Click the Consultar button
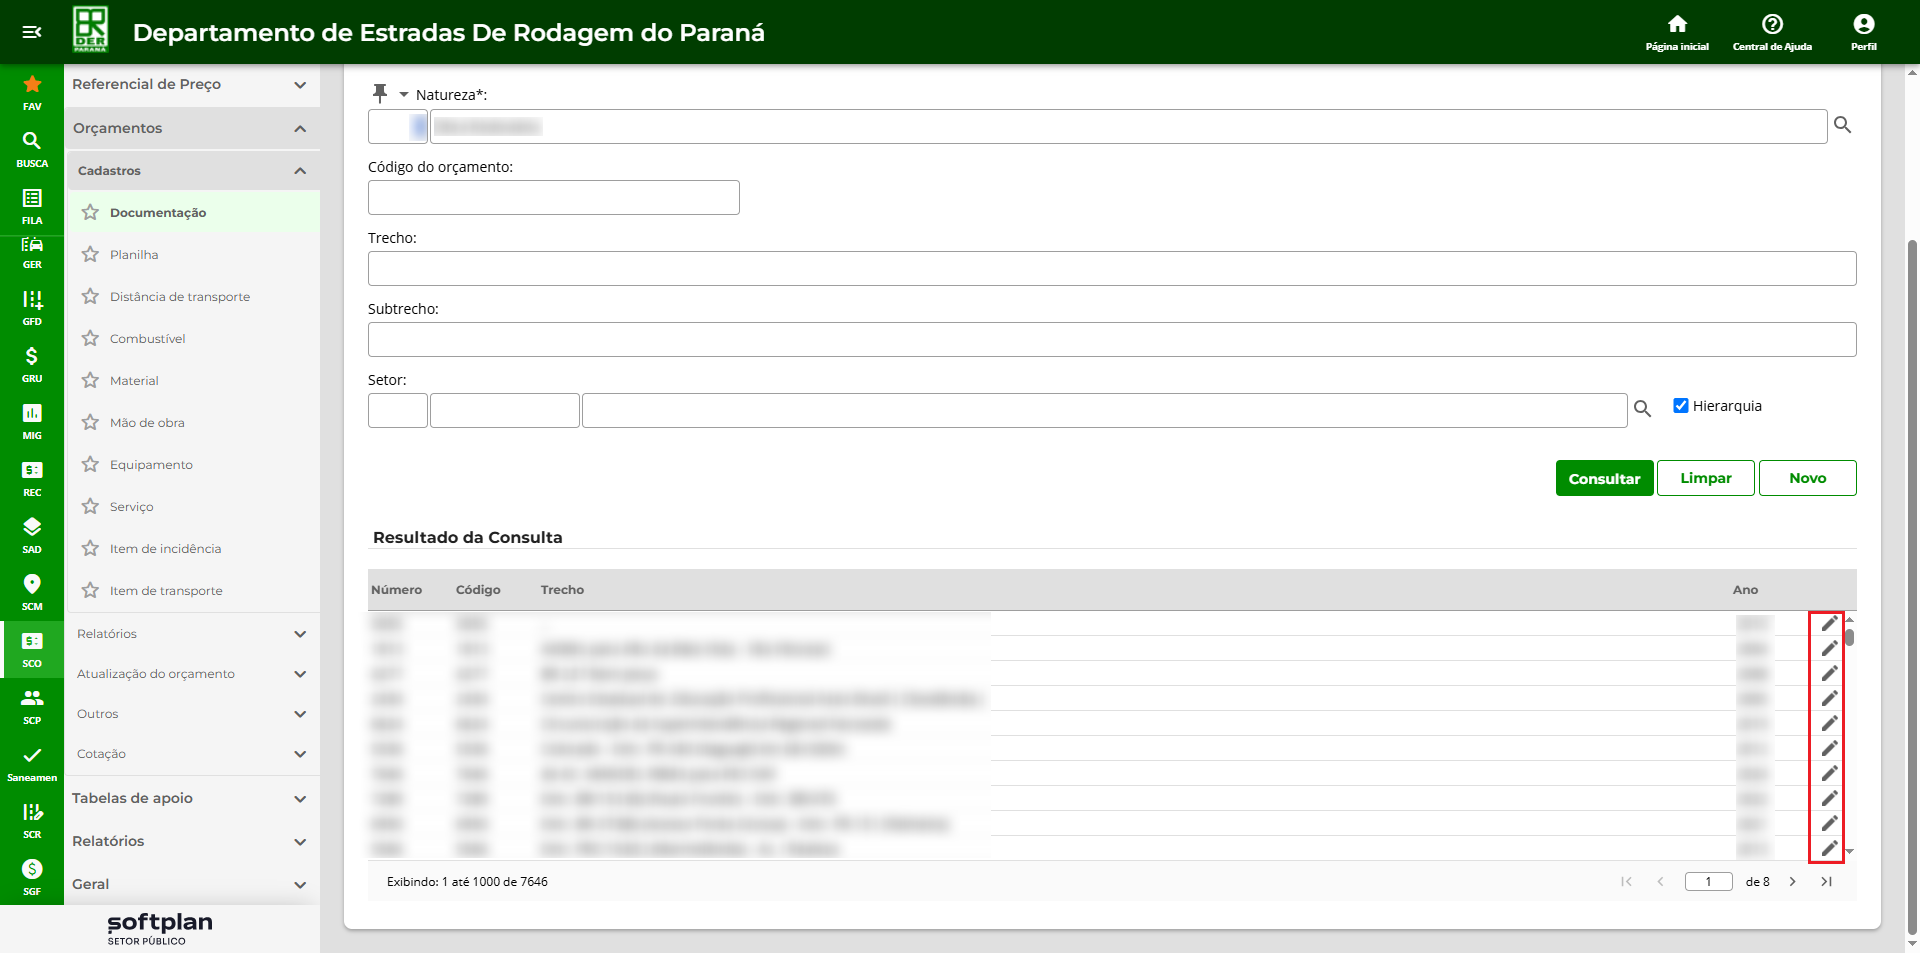The image size is (1920, 953). pos(1604,478)
